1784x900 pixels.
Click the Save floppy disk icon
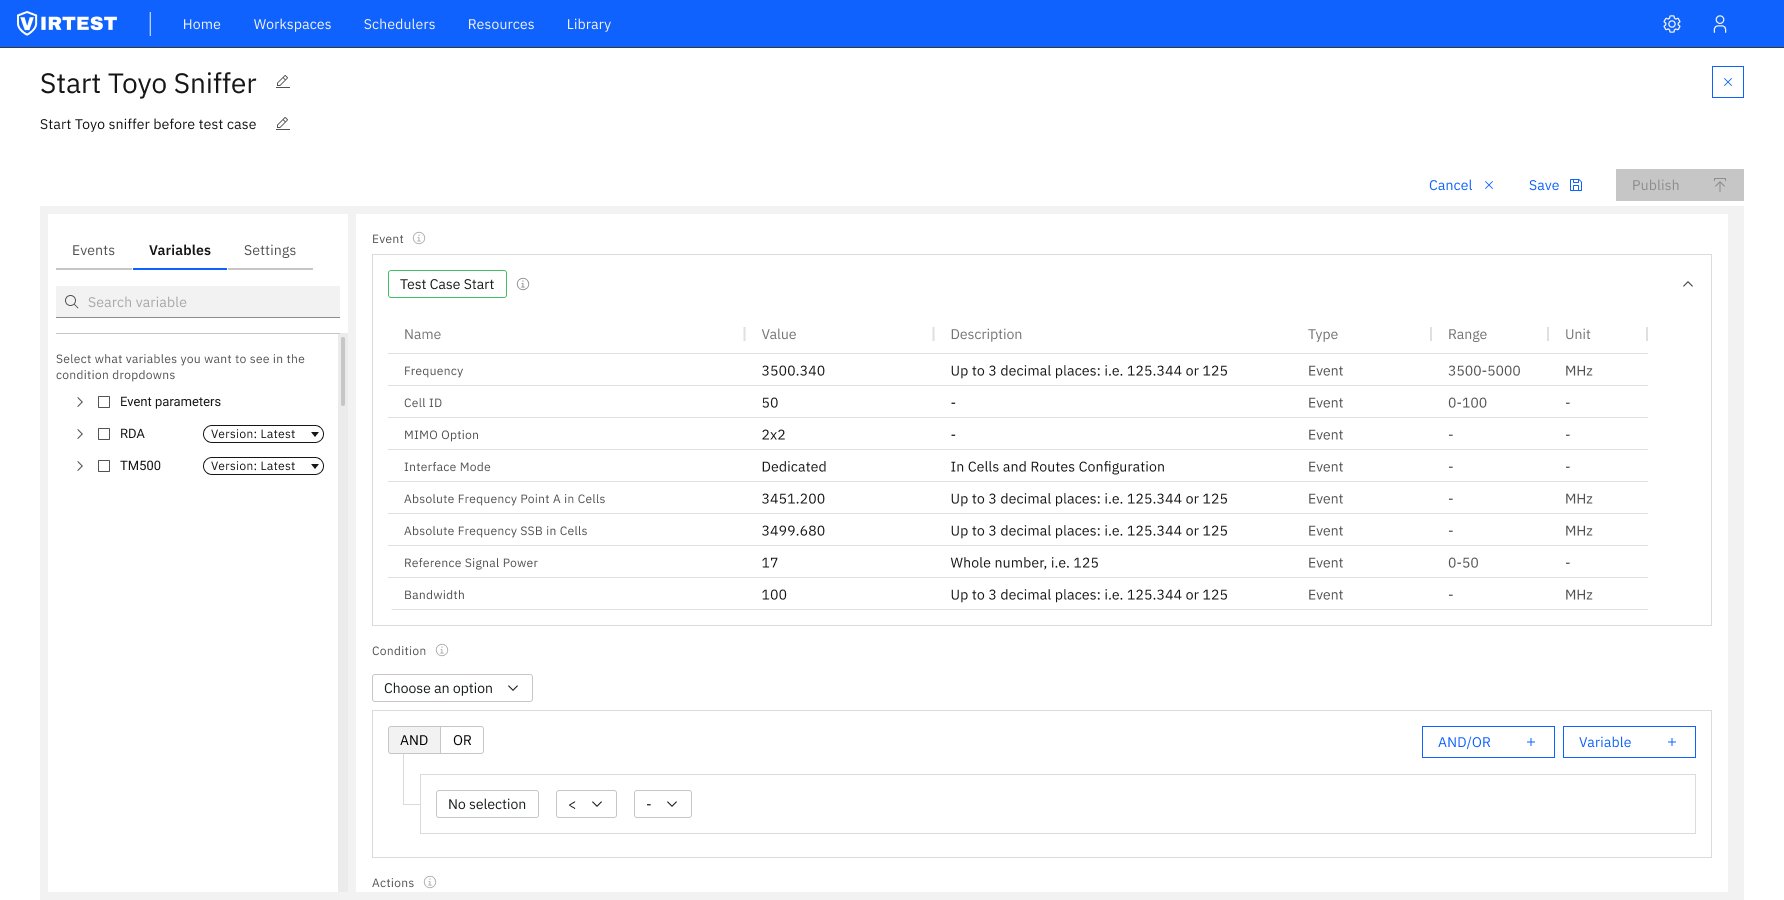point(1576,185)
